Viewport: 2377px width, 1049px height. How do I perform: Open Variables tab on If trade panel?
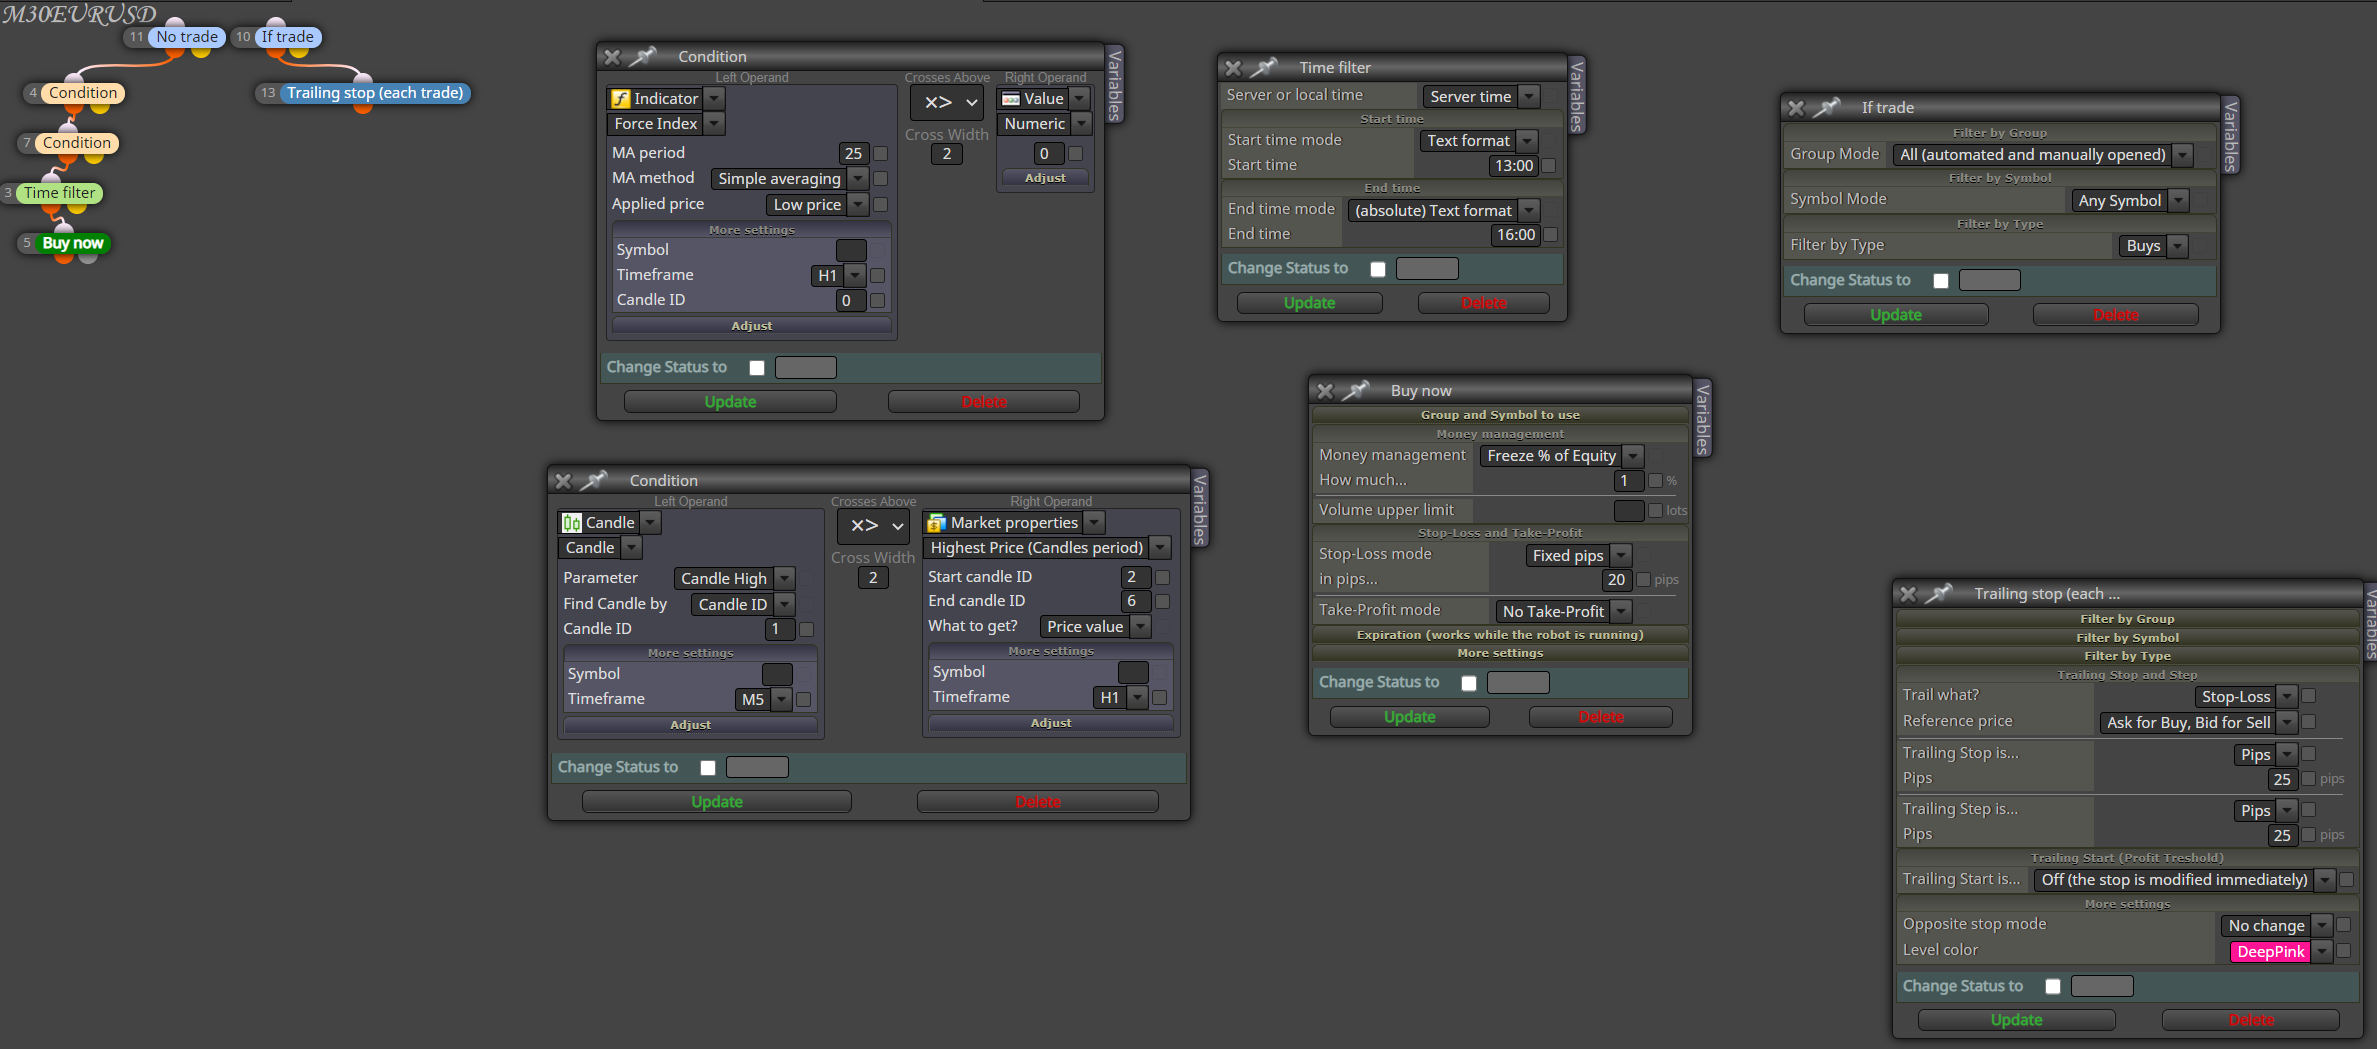(x=2230, y=136)
